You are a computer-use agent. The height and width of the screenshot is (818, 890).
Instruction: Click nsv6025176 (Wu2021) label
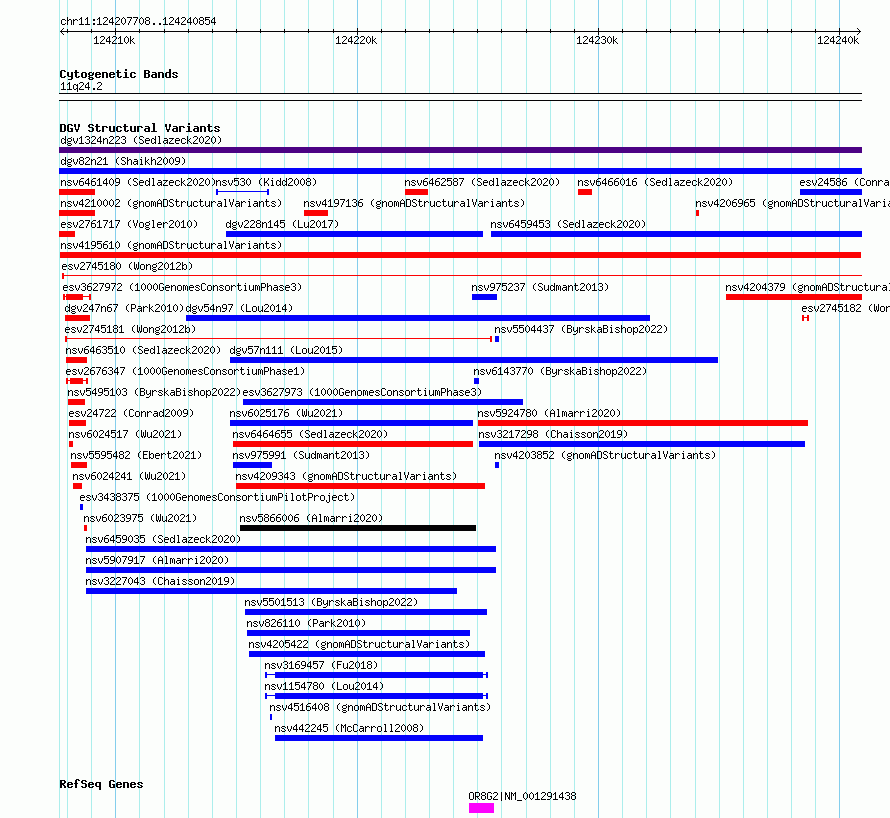click(286, 413)
